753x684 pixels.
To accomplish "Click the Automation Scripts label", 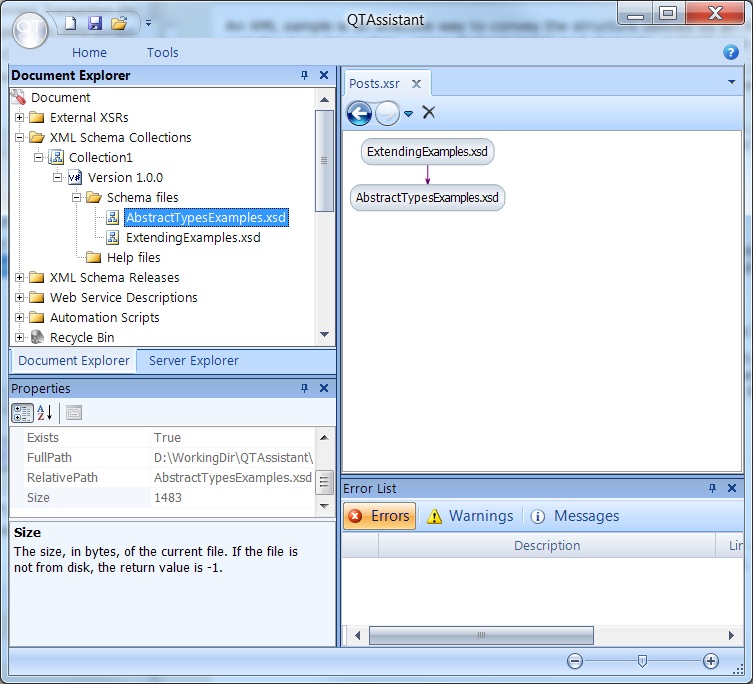I will coord(105,318).
